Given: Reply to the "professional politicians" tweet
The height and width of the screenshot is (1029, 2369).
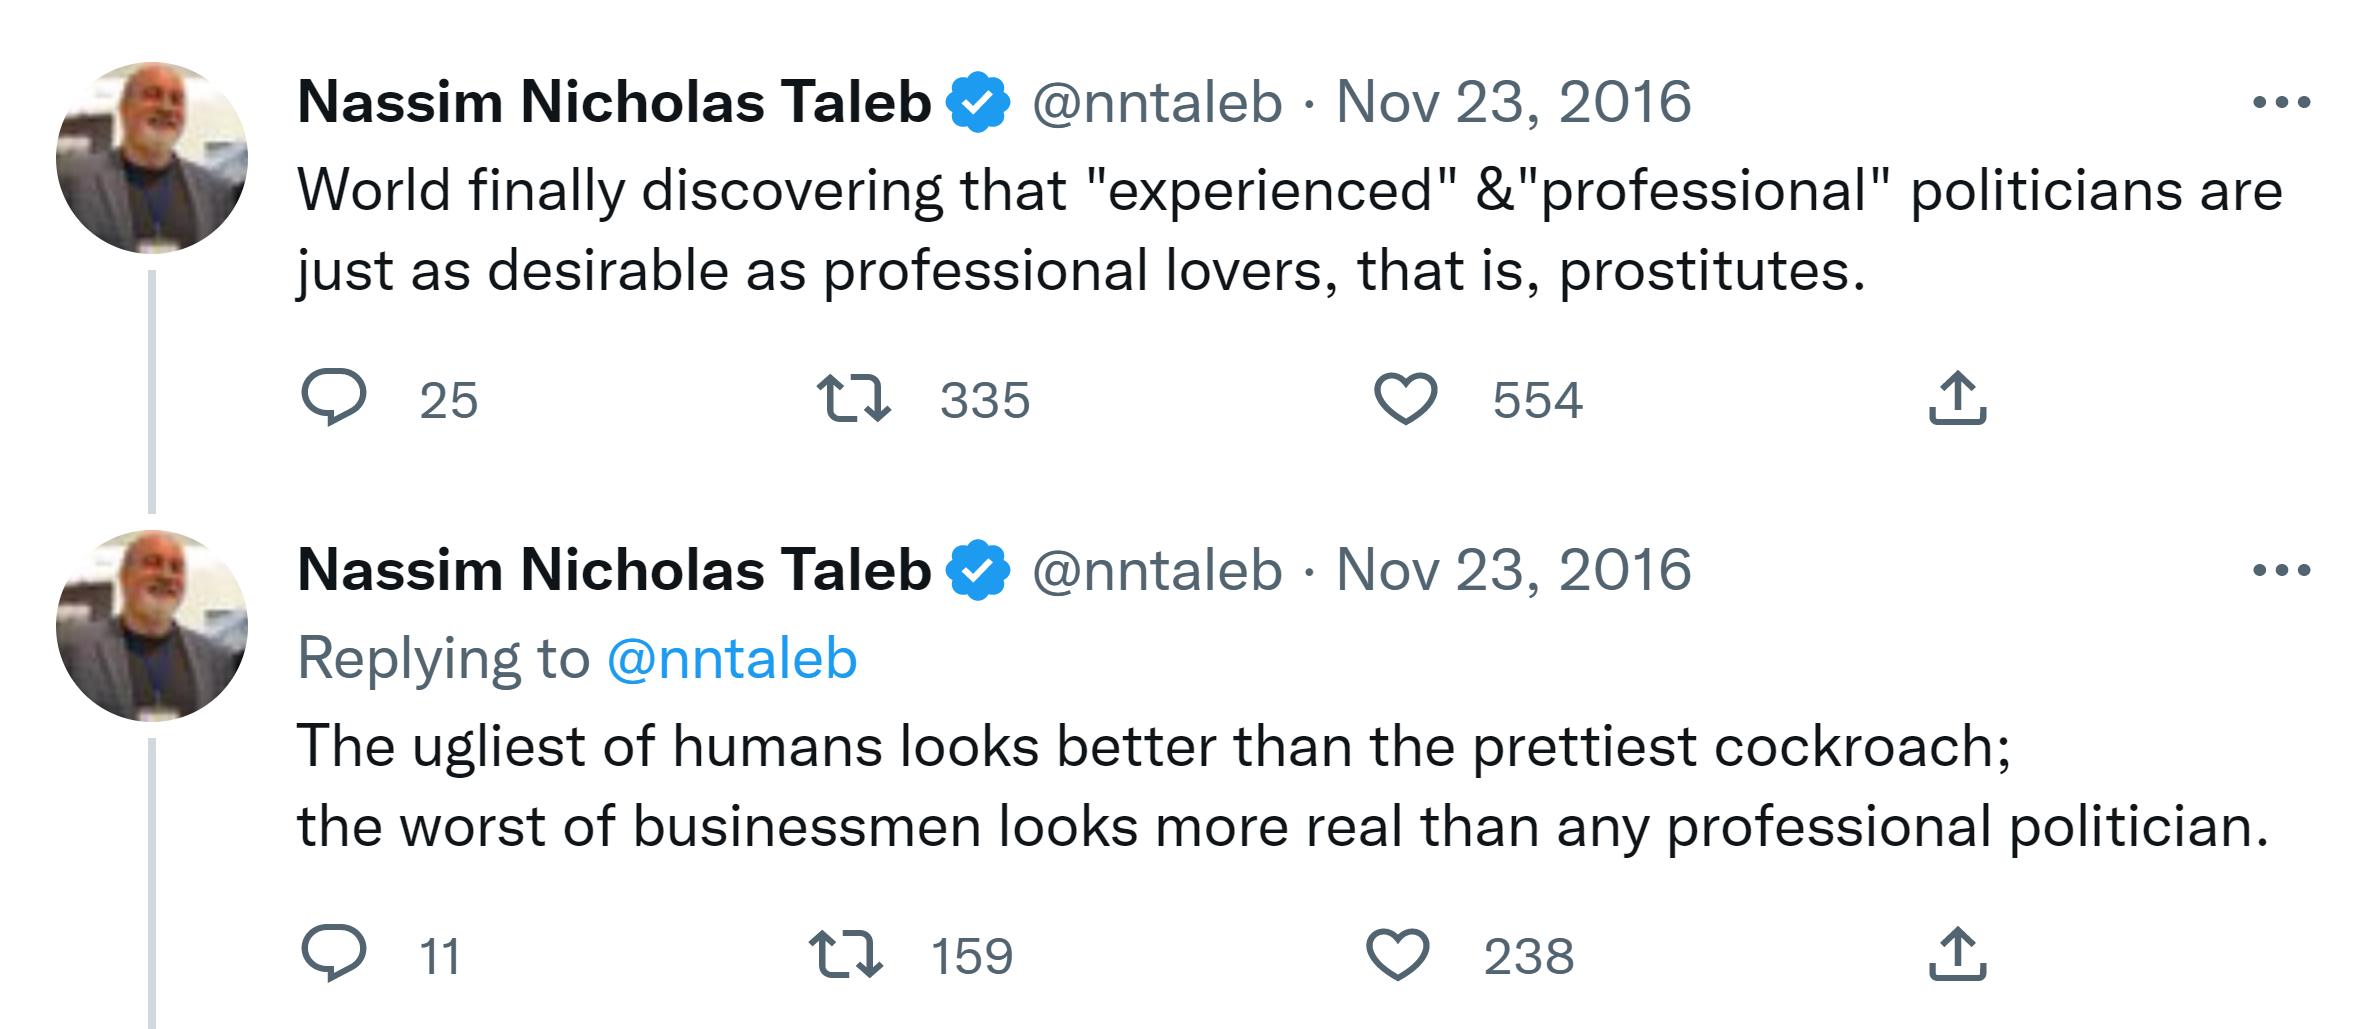Looking at the screenshot, I should click(x=334, y=398).
